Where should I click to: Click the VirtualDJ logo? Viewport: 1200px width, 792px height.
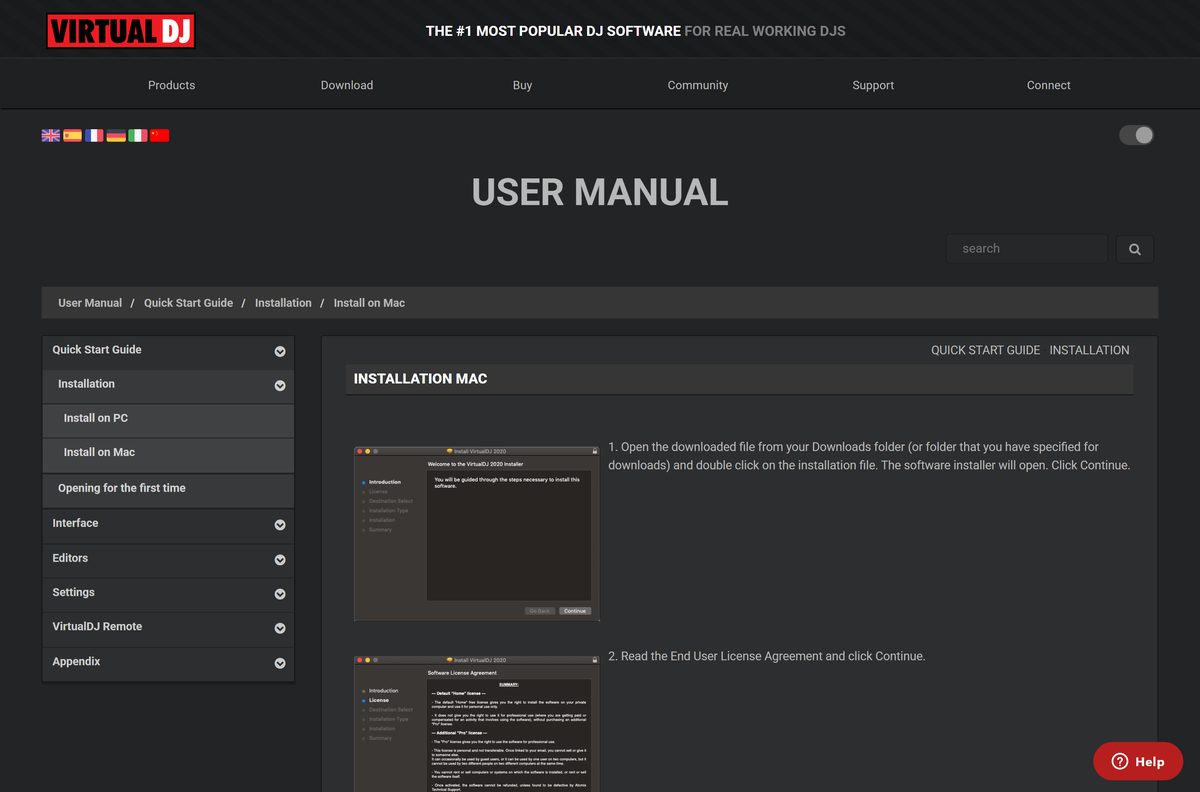(120, 31)
